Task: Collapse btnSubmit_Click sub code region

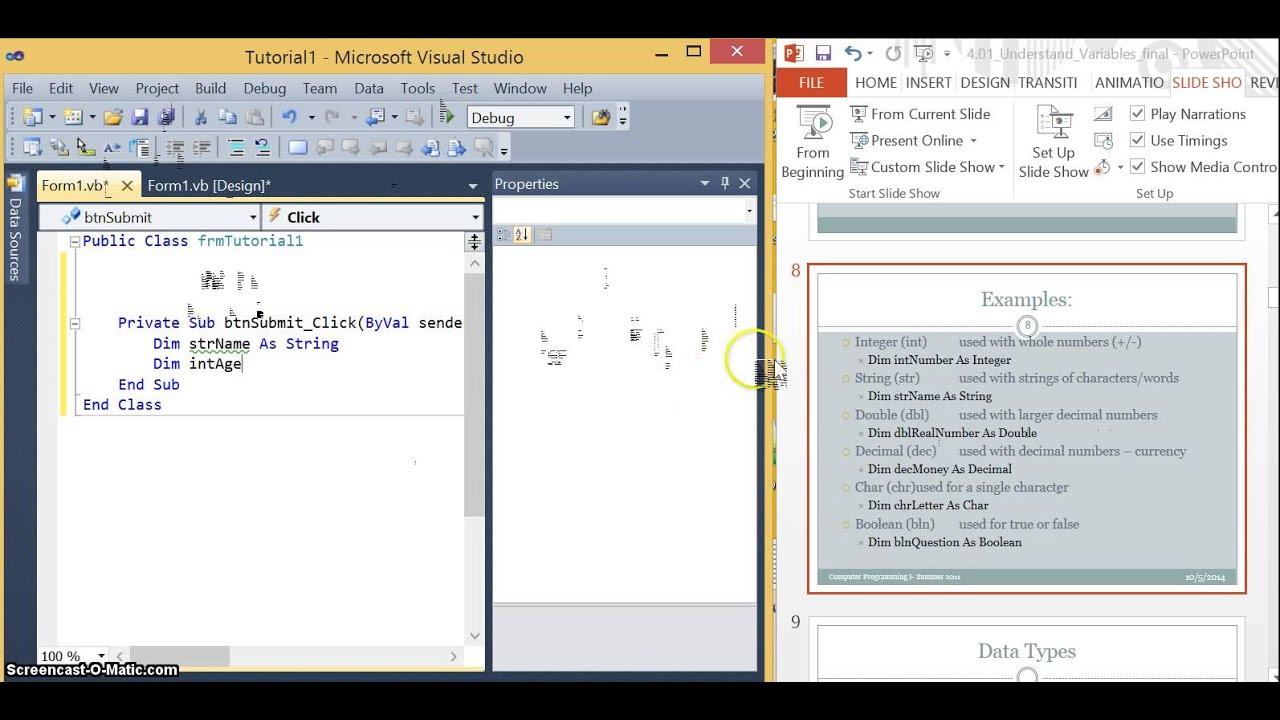Action: [x=74, y=323]
